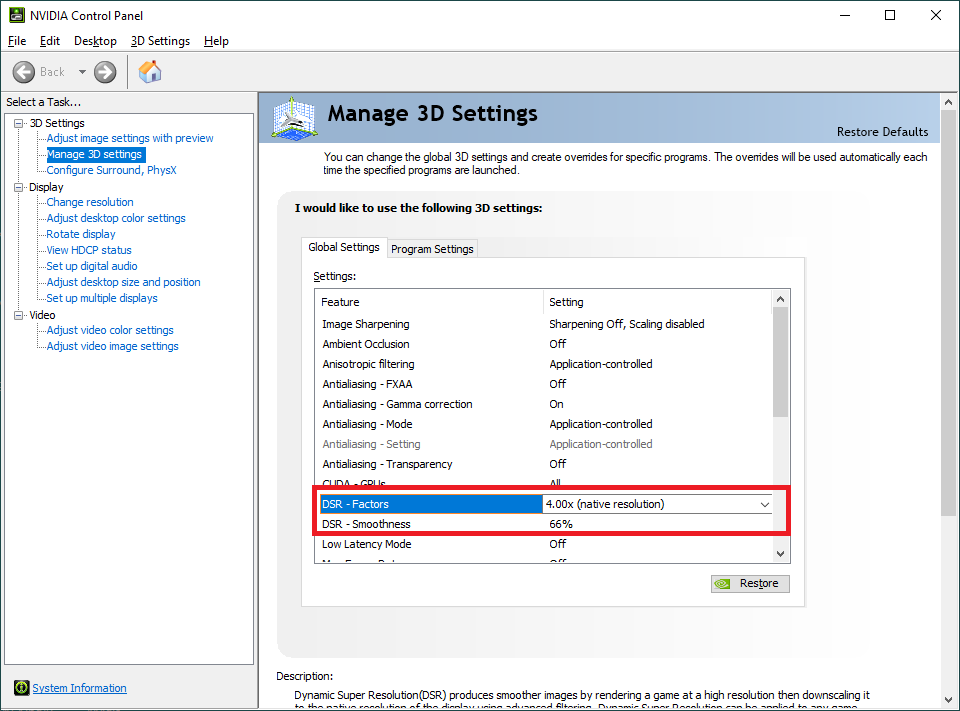The image size is (960, 711).
Task: Click the NVIDIA home icon in the toolbar
Action: click(x=150, y=71)
